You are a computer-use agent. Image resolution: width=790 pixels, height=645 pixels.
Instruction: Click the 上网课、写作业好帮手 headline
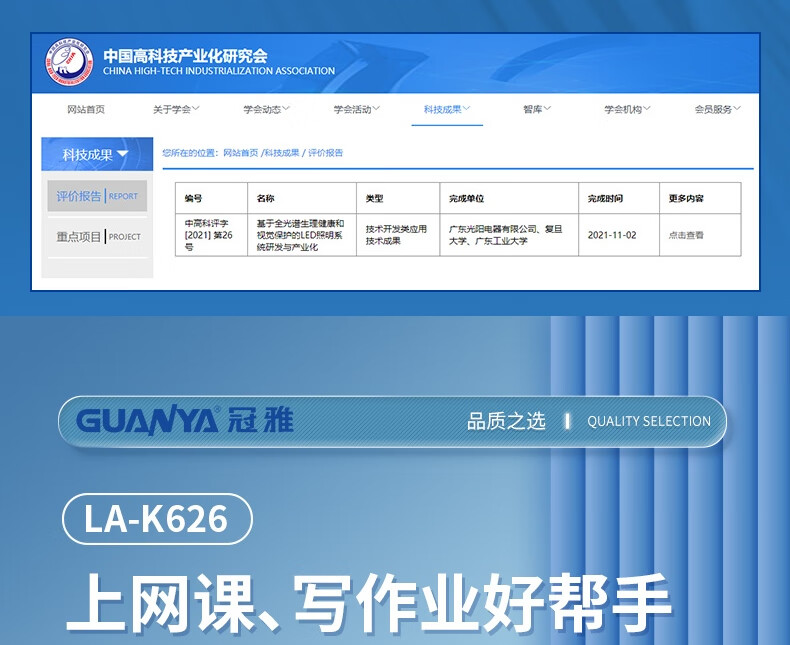tap(369, 603)
